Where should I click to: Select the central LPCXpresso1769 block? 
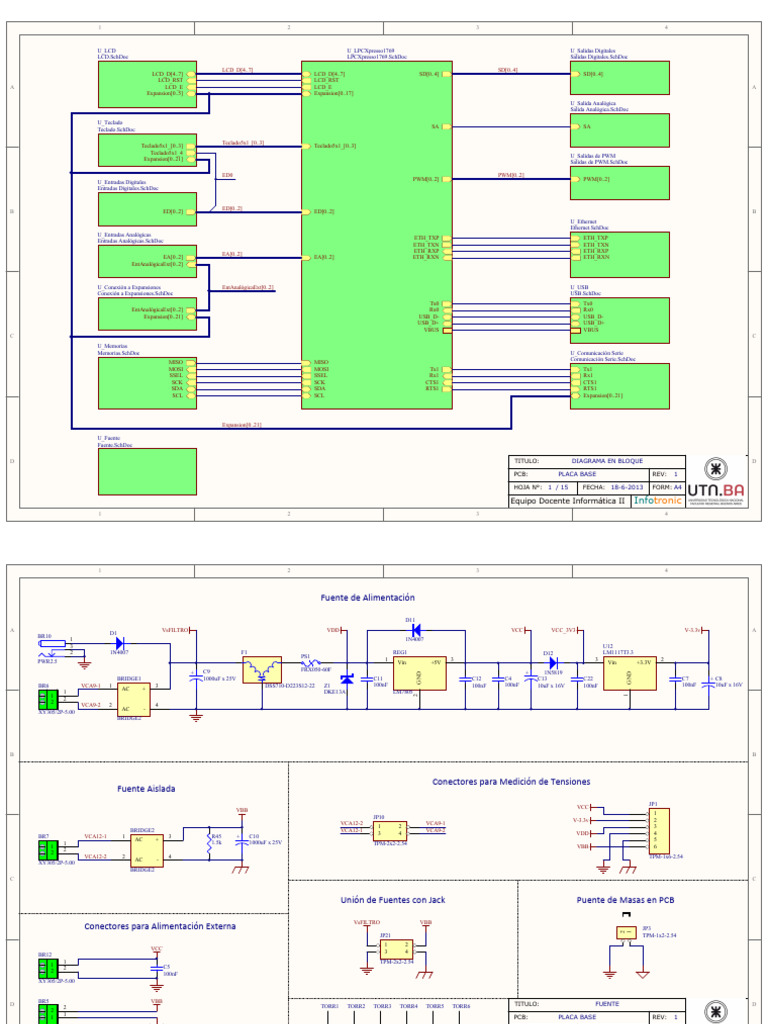(x=377, y=235)
